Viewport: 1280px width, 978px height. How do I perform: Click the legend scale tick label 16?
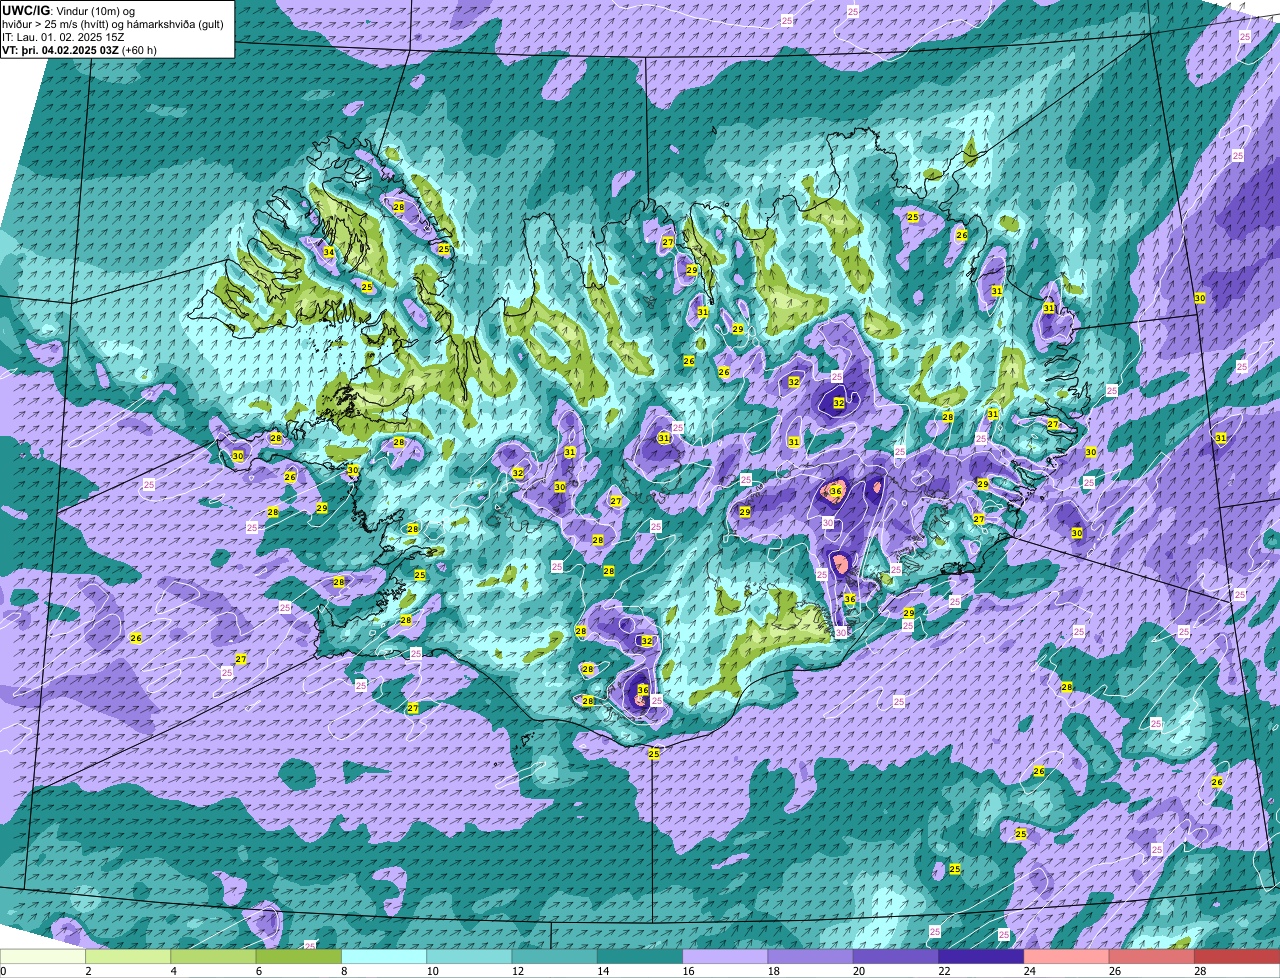pyautogui.click(x=686, y=971)
